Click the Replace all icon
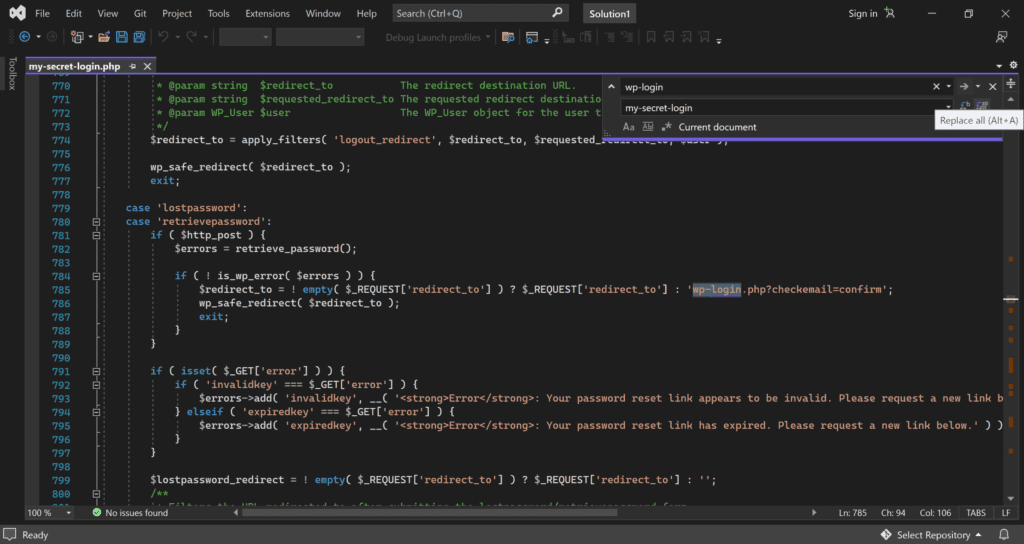Image resolution: width=1024 pixels, height=544 pixels. pos(982,107)
